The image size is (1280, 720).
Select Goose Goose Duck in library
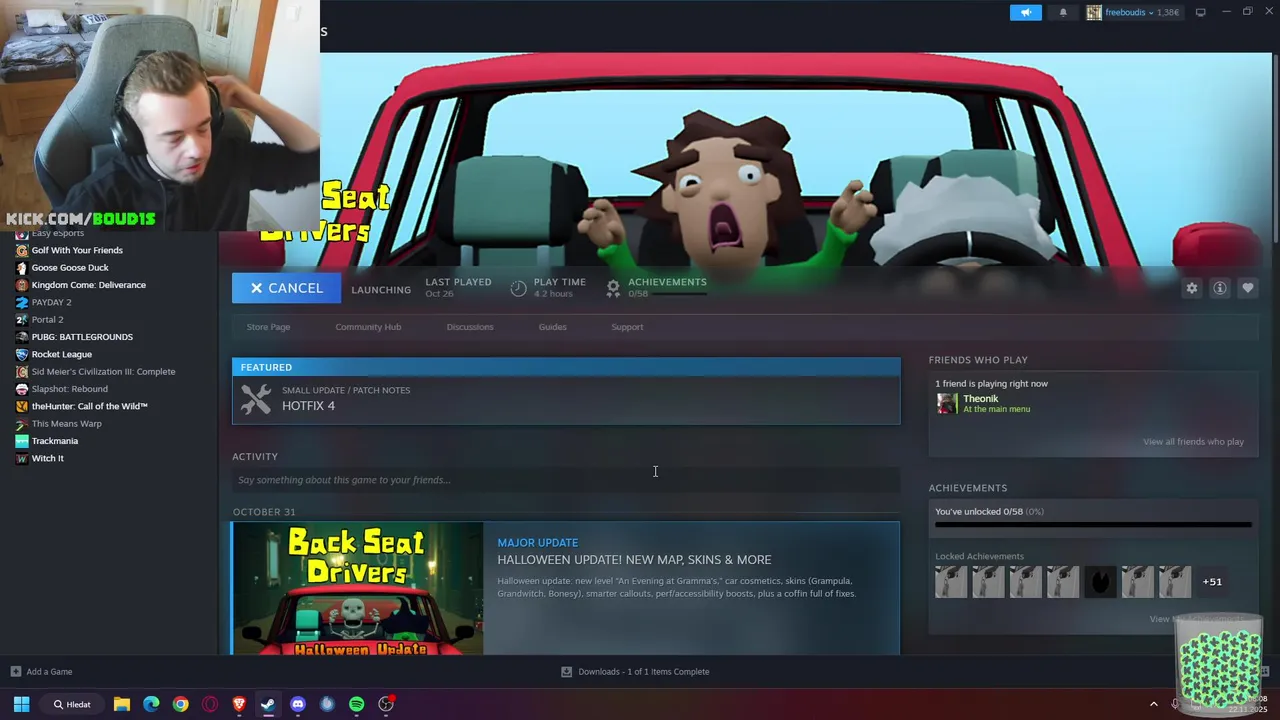point(70,268)
